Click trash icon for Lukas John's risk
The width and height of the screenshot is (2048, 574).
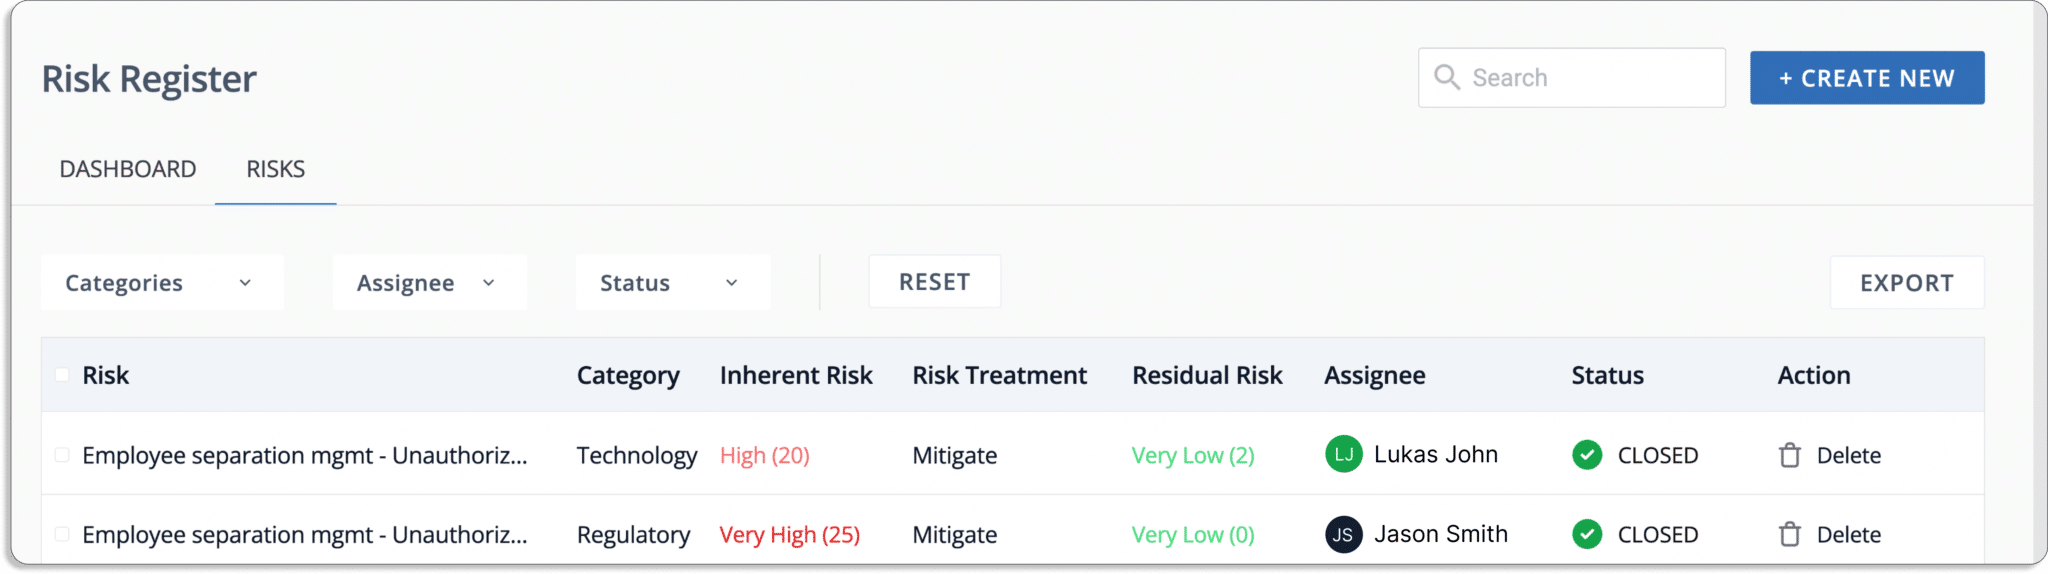click(1790, 455)
